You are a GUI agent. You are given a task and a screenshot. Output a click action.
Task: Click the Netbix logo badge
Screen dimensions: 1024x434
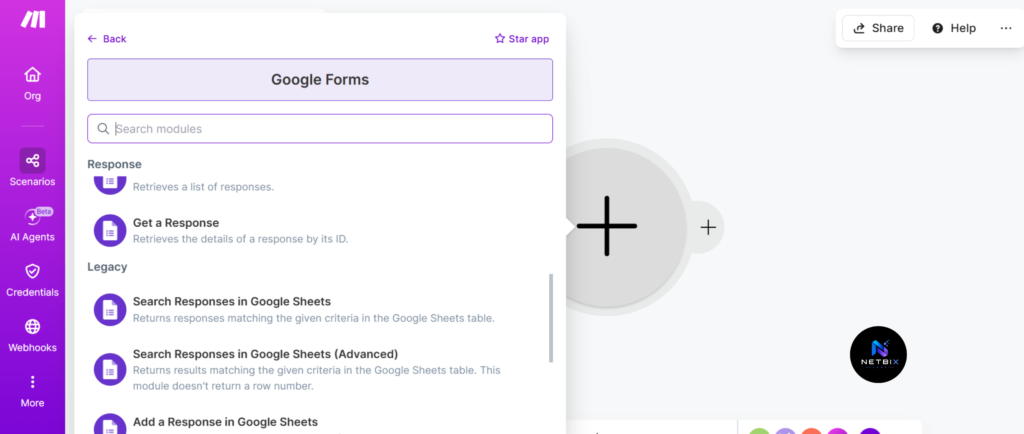[878, 354]
